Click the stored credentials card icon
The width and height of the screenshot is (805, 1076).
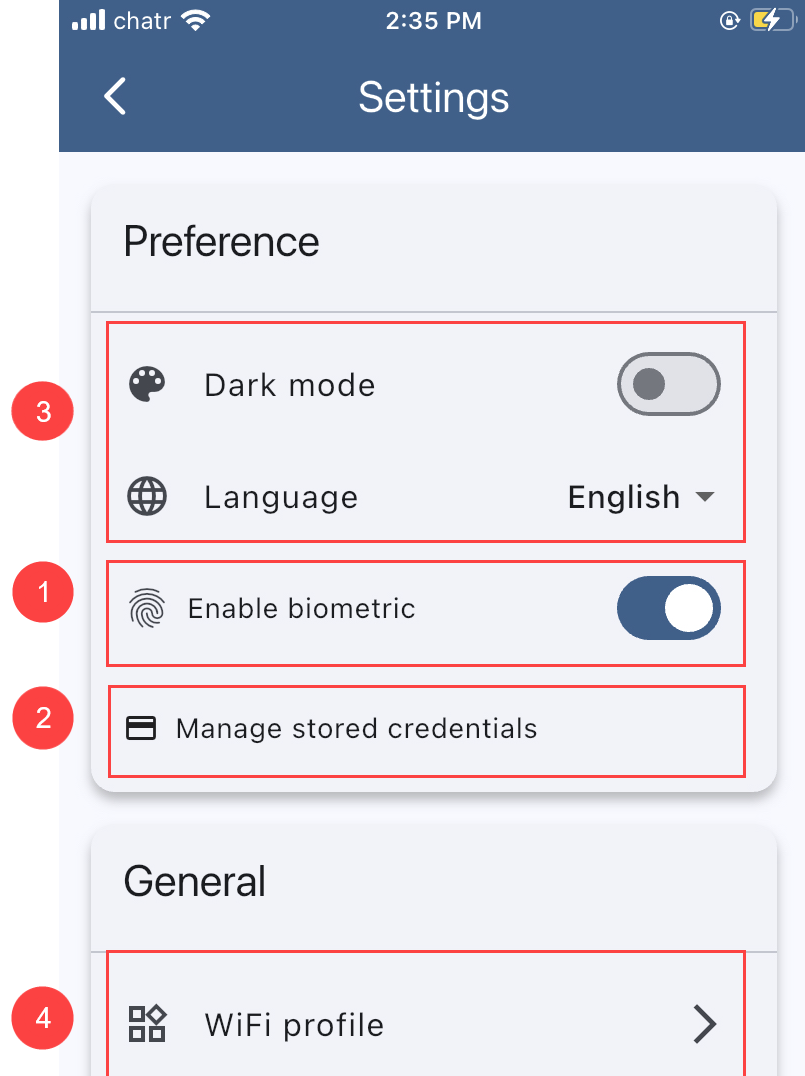141,728
